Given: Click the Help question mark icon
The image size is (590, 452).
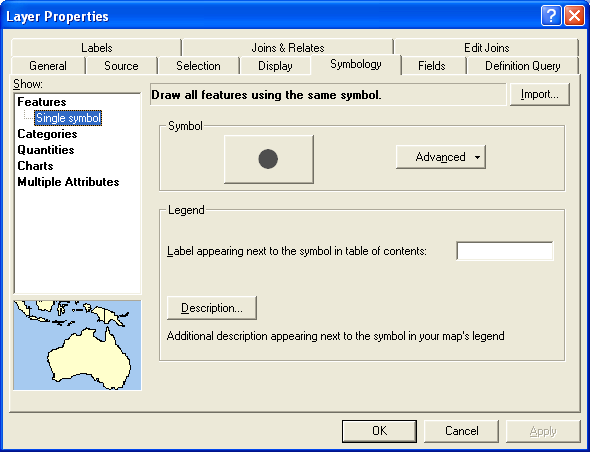Looking at the screenshot, I should 551,17.
